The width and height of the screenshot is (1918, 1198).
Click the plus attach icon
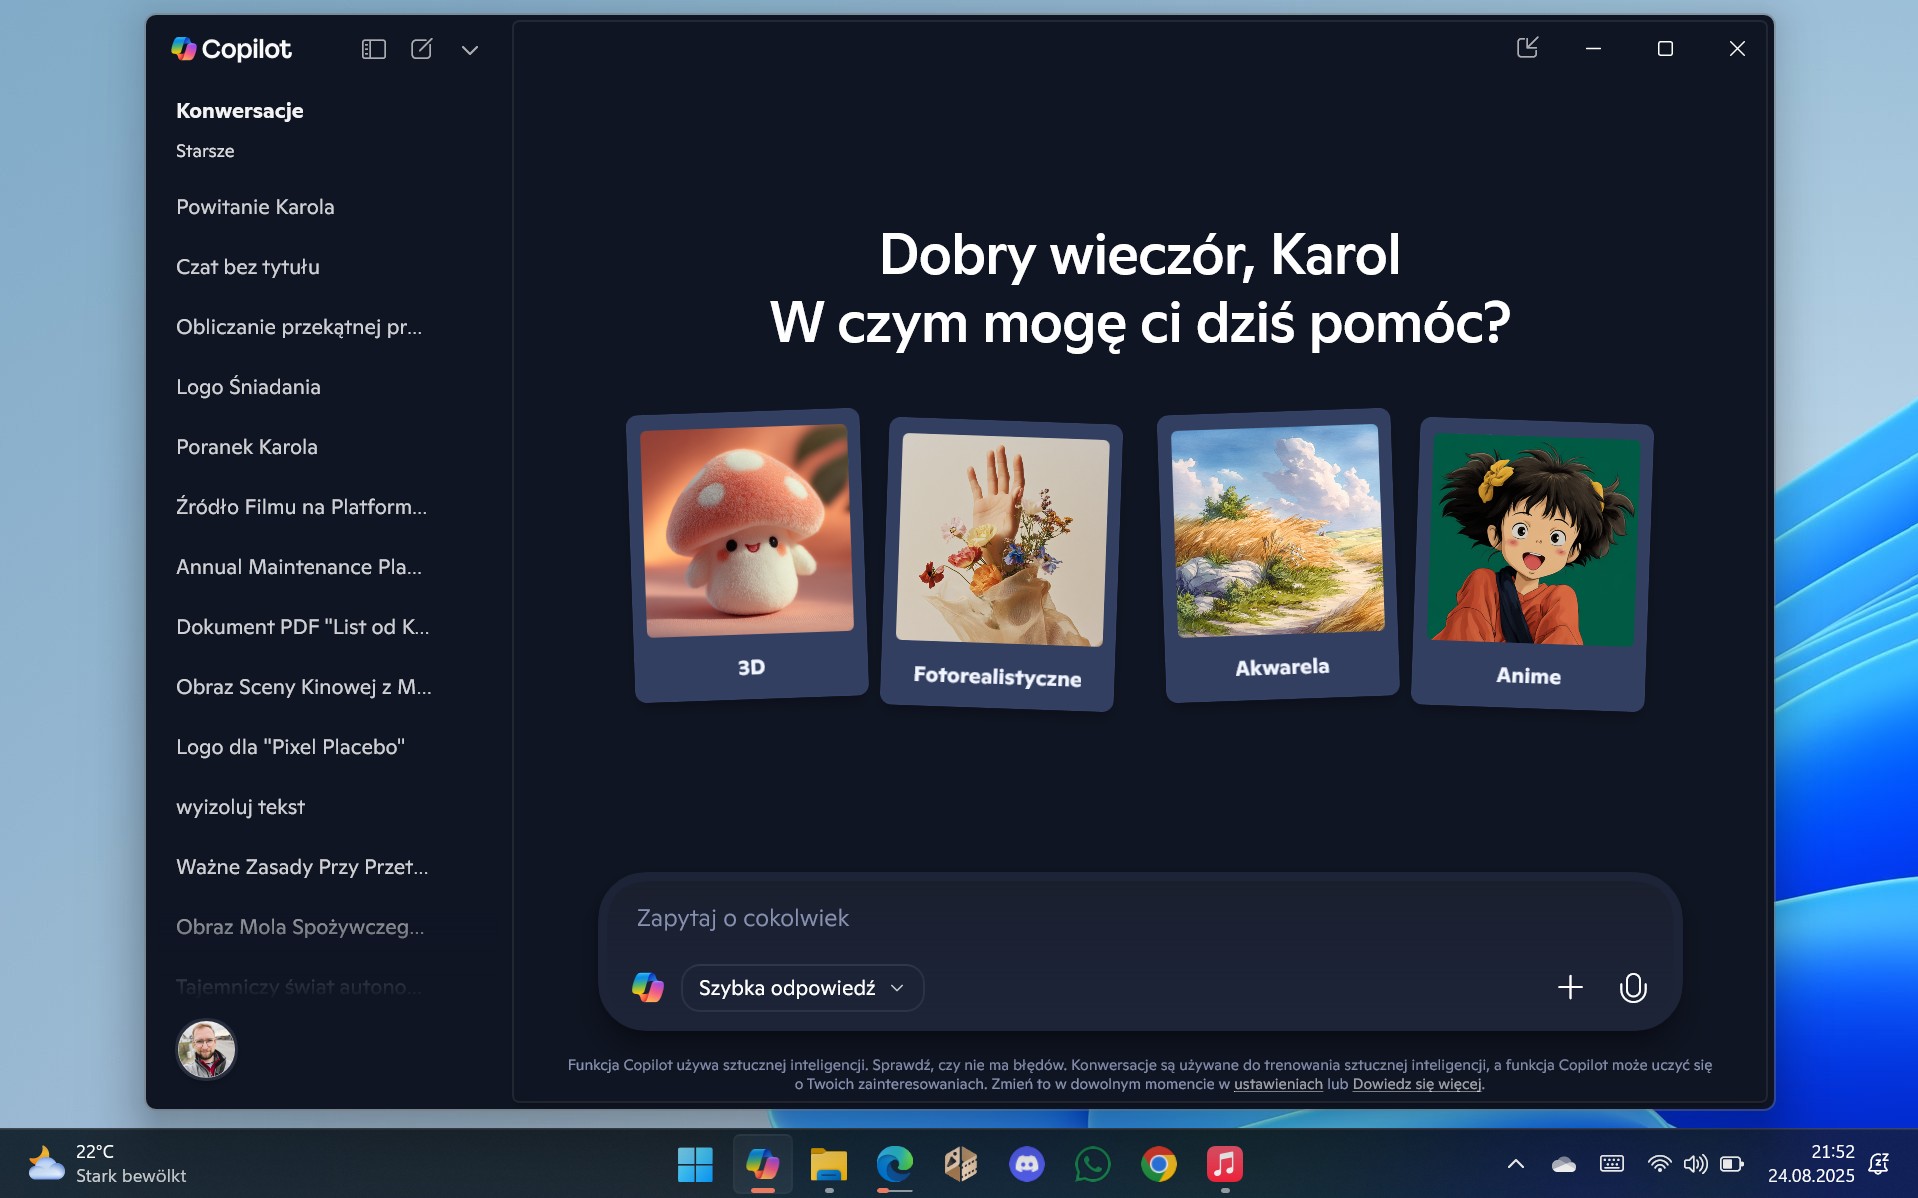point(1570,988)
